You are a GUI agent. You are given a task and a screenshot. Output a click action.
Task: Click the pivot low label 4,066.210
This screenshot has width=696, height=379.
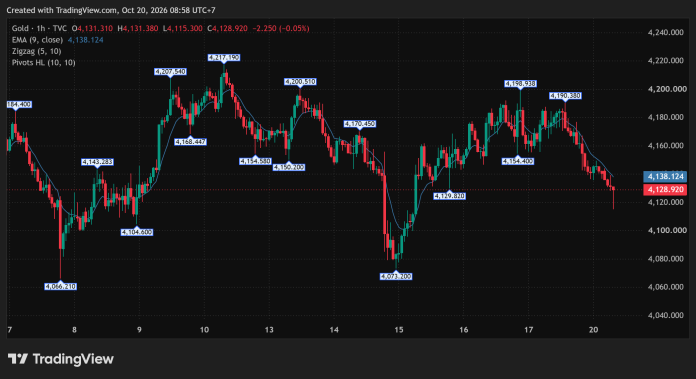(61, 287)
